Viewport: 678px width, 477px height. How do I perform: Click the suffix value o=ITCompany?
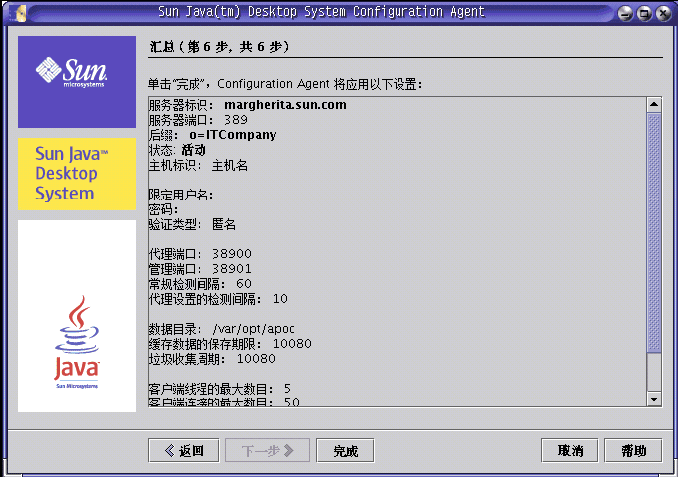pos(233,135)
